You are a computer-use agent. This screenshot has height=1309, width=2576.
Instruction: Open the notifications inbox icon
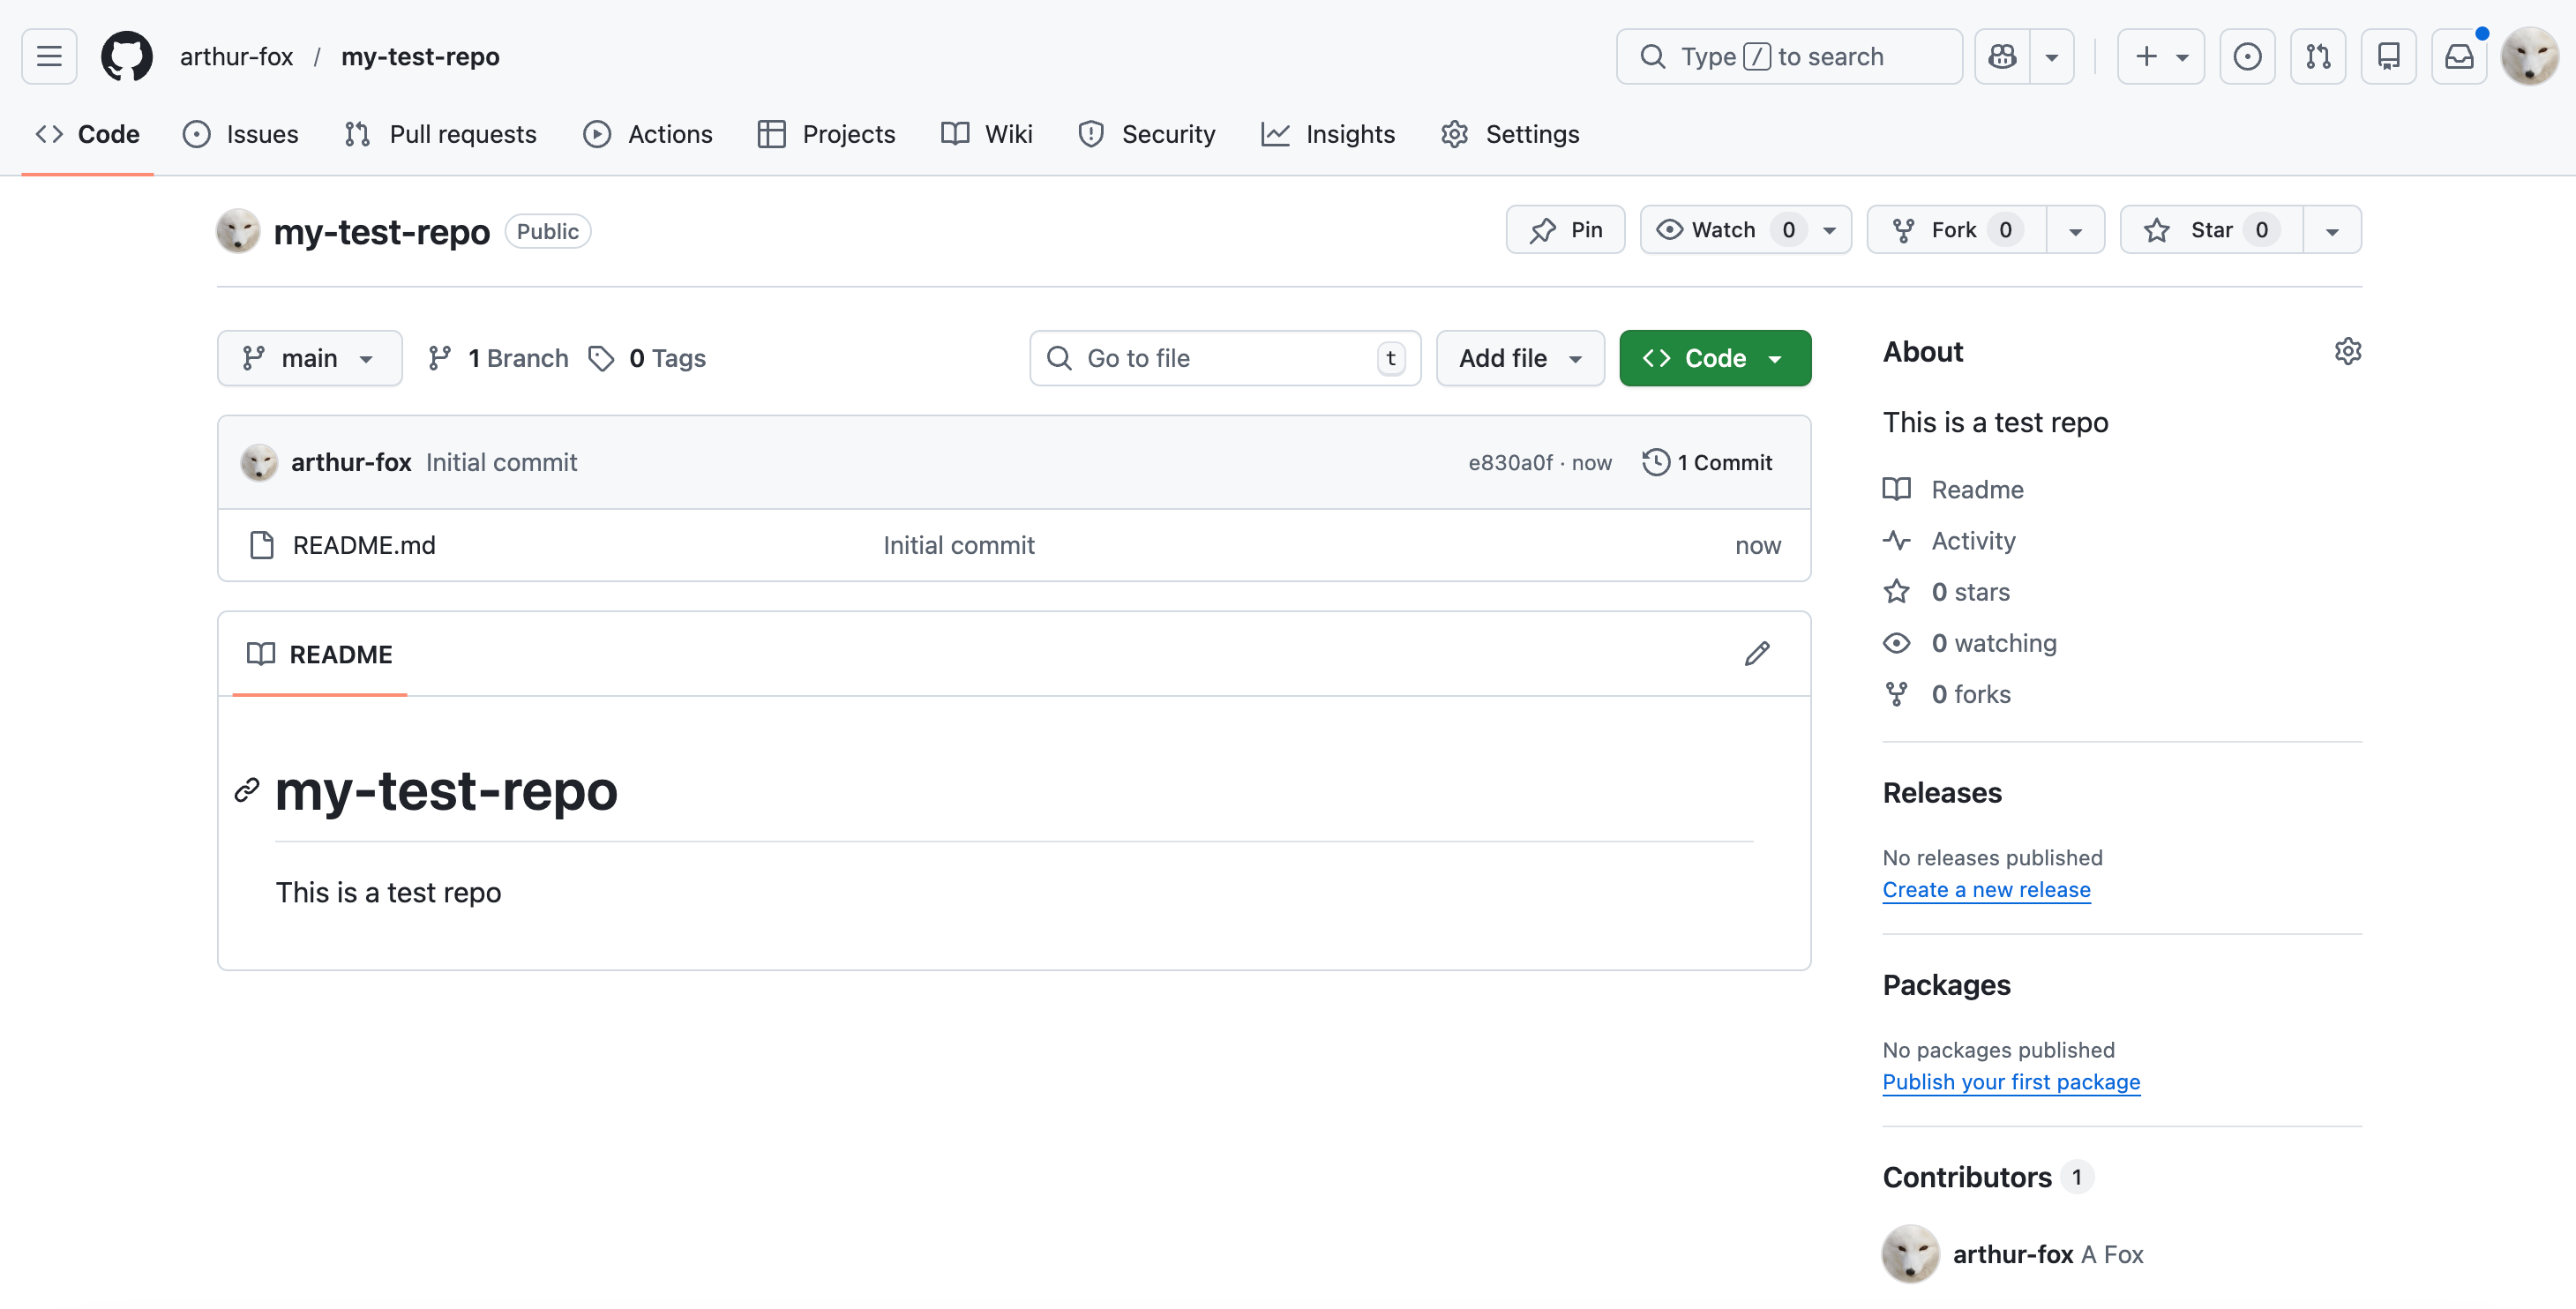[2459, 57]
